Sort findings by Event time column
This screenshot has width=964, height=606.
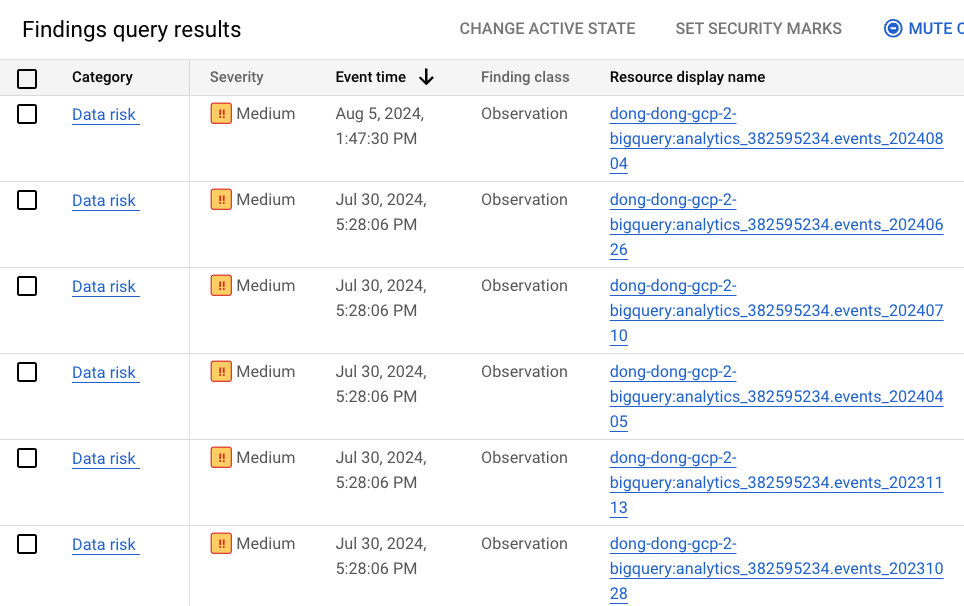tap(370, 77)
